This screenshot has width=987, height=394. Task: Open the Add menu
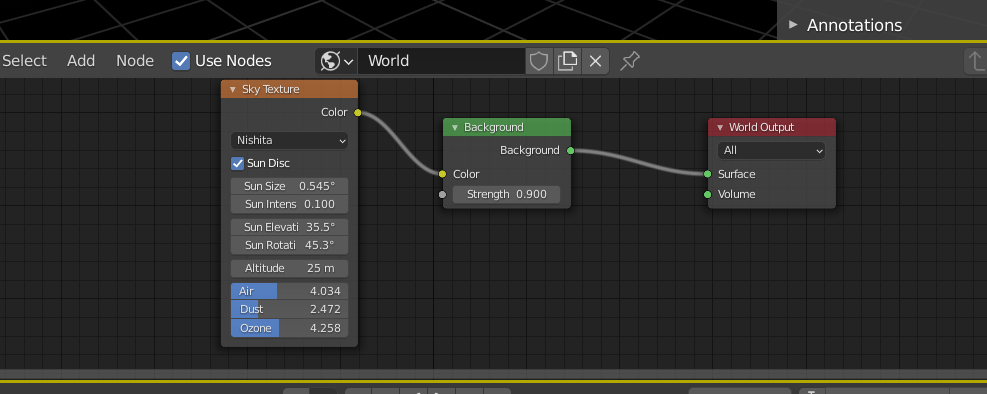[x=81, y=61]
